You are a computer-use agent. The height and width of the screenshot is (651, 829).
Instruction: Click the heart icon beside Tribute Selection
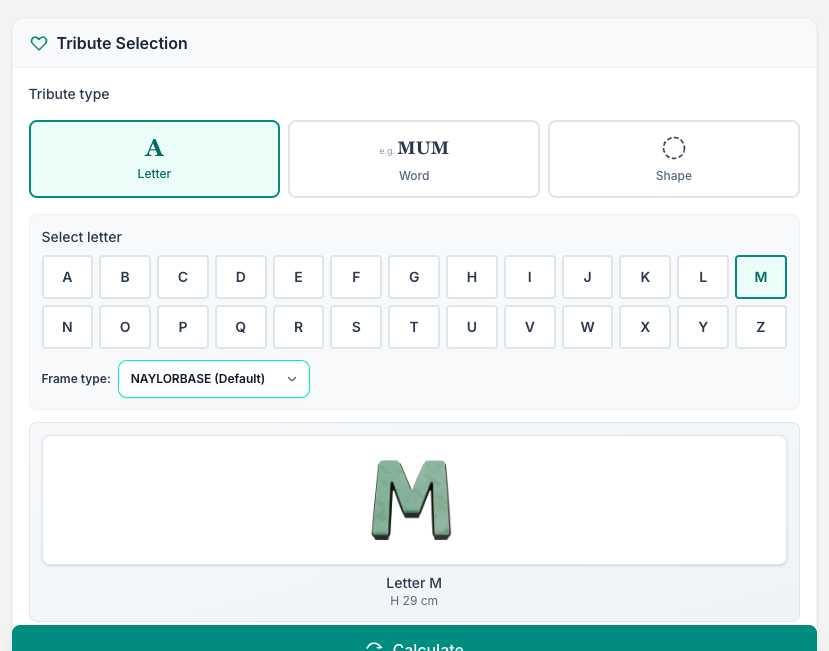pos(39,43)
